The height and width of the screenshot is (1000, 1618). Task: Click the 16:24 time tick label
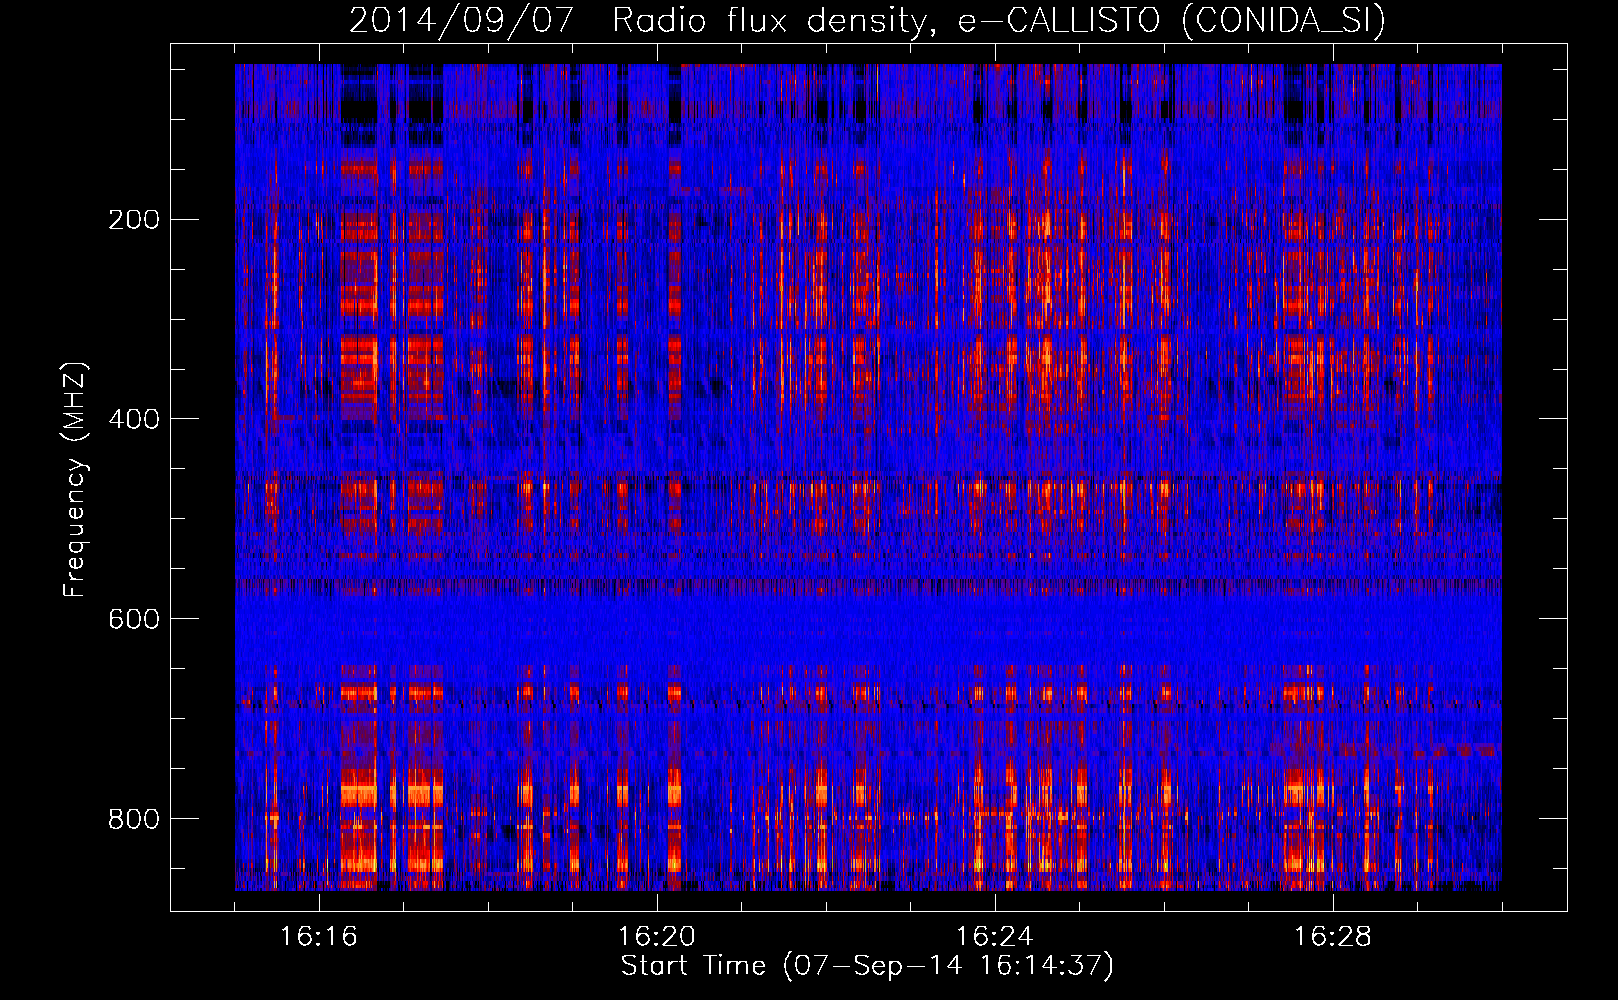994,937
